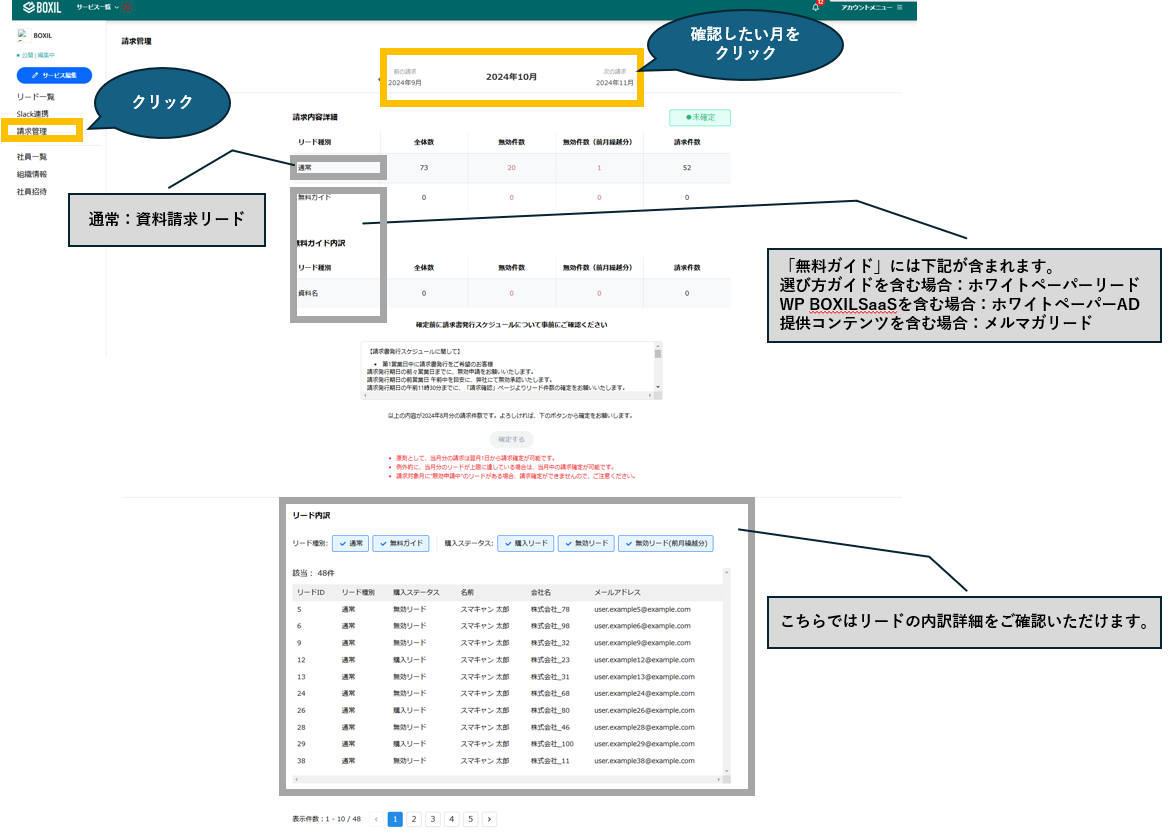Click the 公開|編集中 status link
Image resolution: width=1174 pixels, height=834 pixels.
[x=36, y=55]
